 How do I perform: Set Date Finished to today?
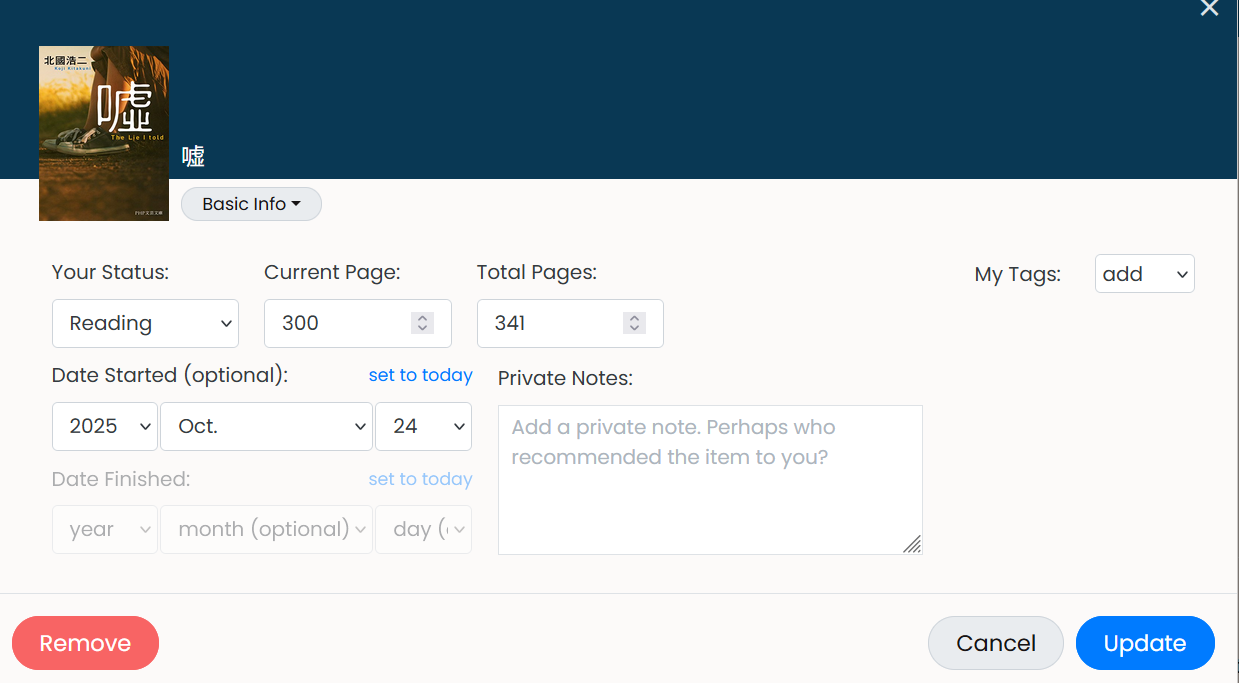pyautogui.click(x=420, y=479)
